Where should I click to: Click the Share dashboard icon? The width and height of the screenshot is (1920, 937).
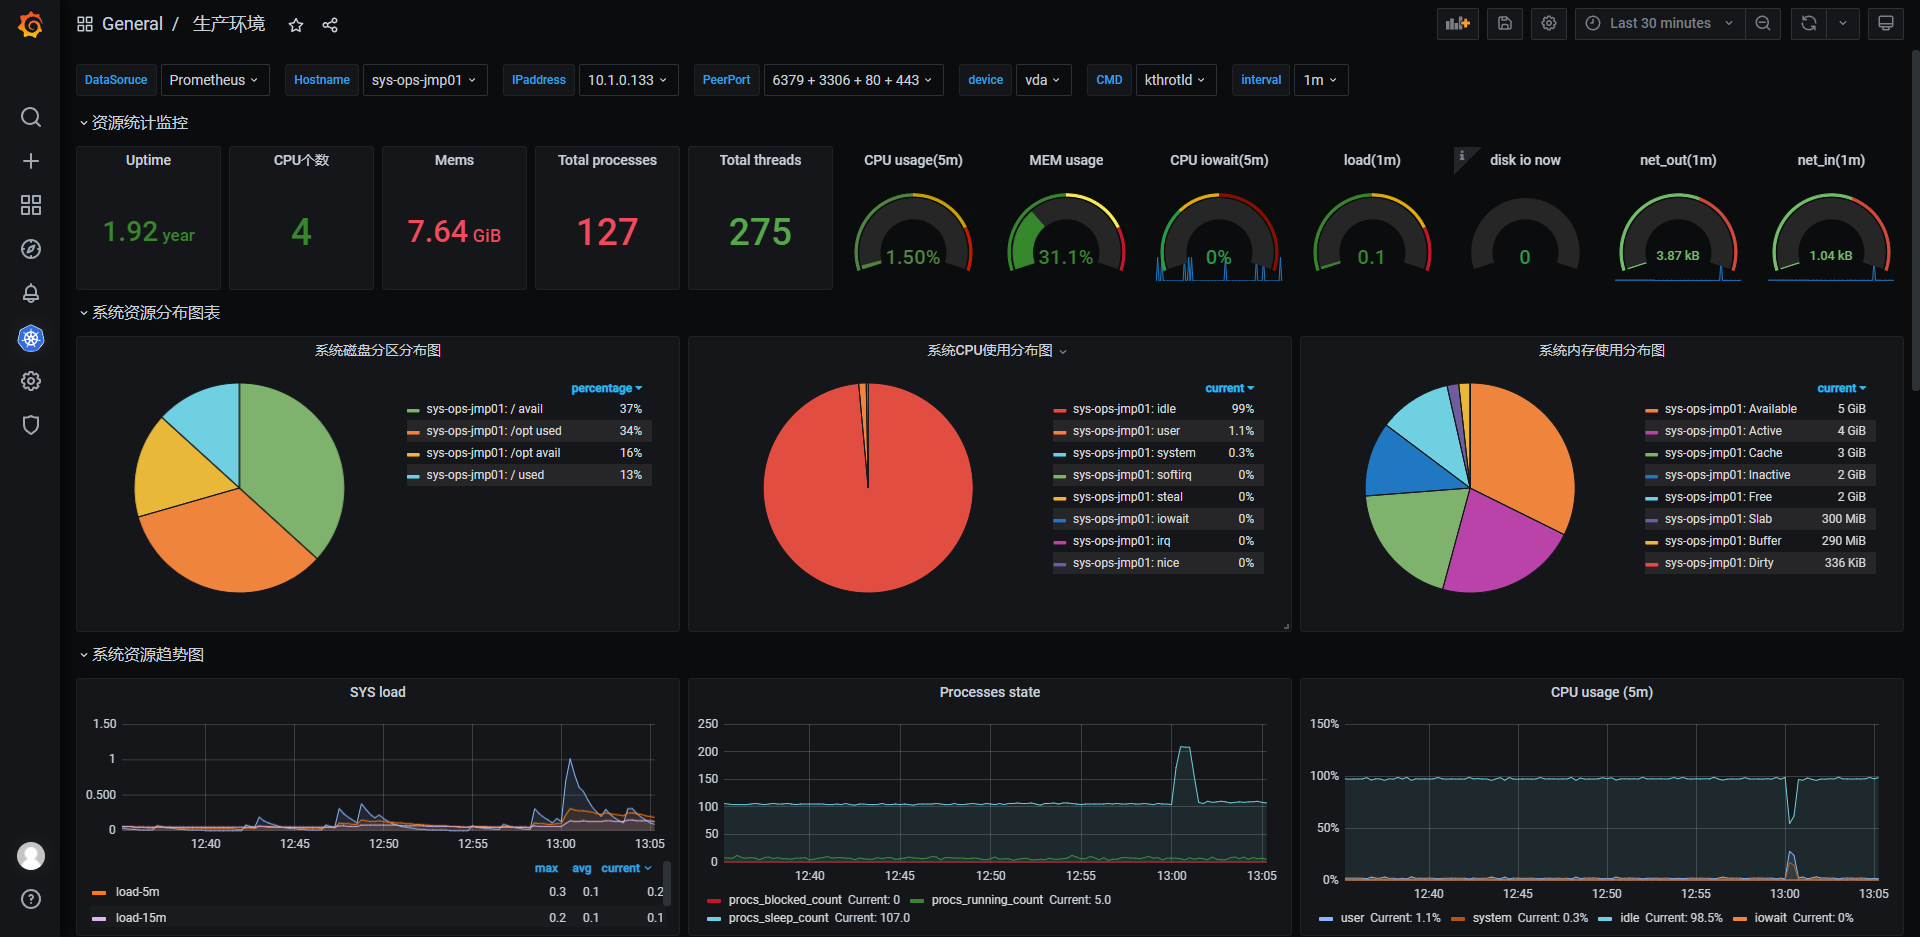330,25
